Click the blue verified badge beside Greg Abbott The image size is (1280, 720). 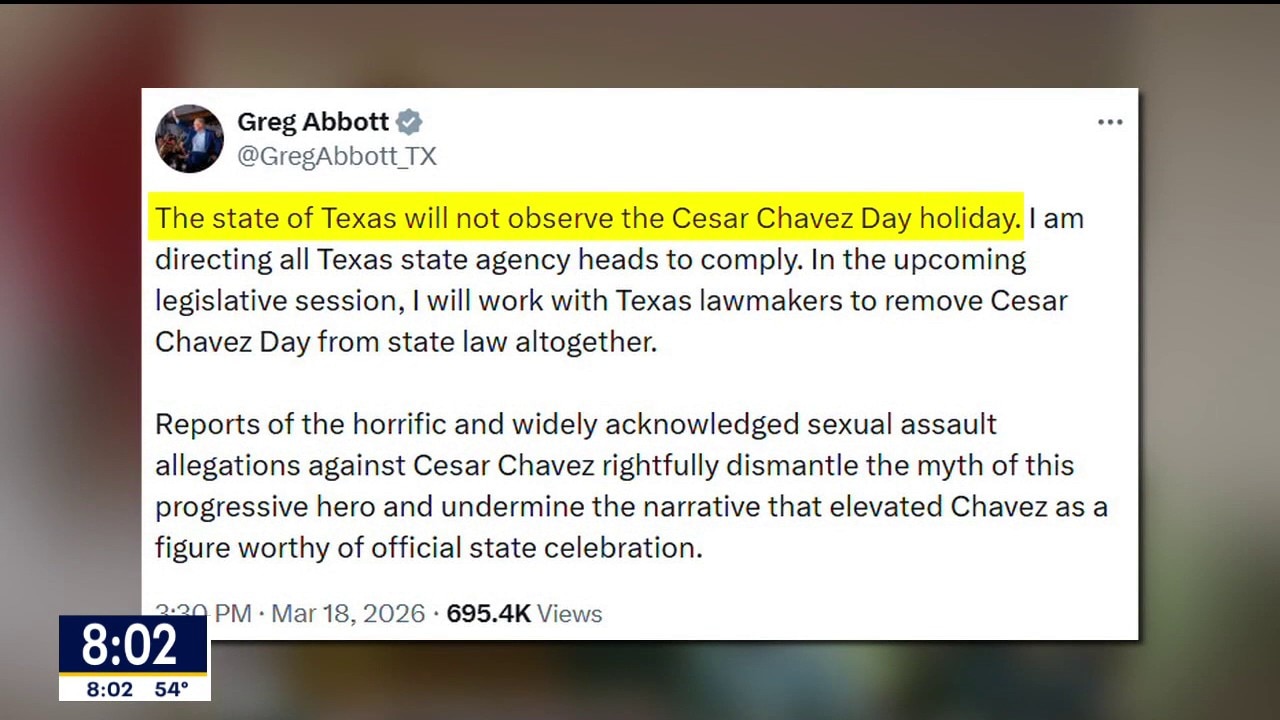tap(409, 122)
